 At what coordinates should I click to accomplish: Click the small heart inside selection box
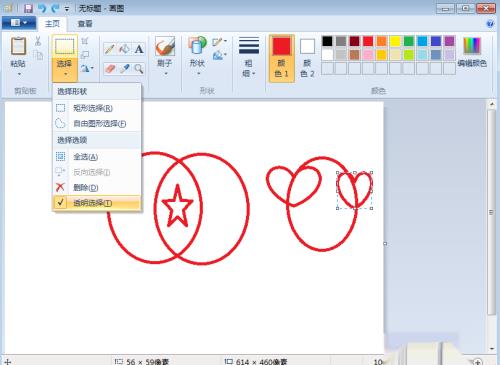coord(355,189)
